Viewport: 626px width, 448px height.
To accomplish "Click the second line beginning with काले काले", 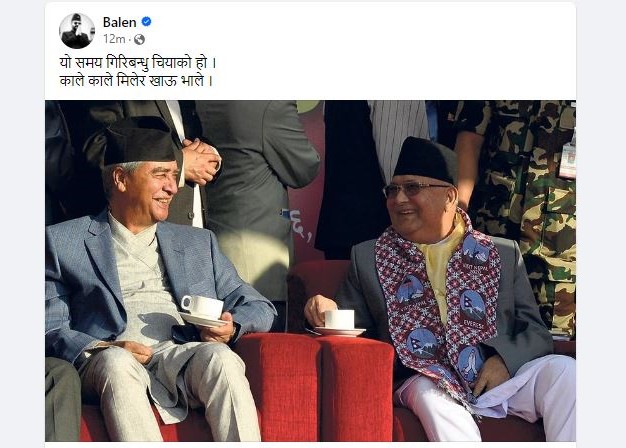I will click(x=136, y=81).
